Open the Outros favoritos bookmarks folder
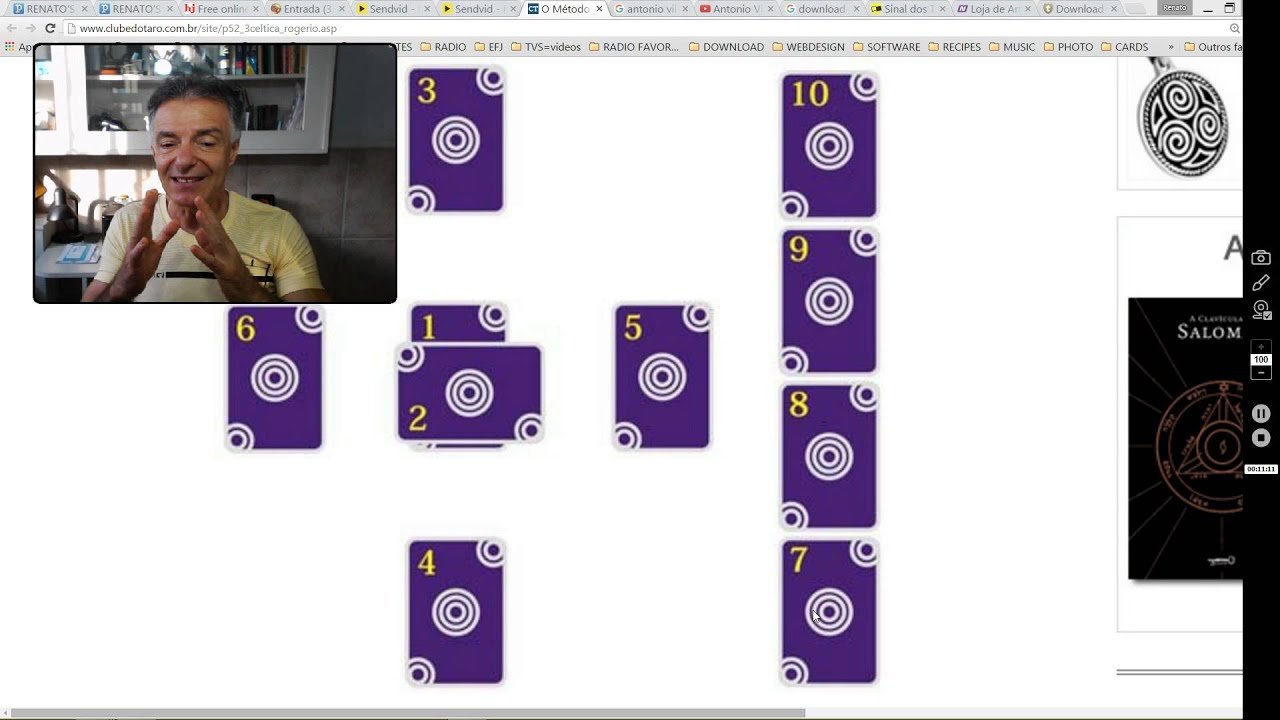 (1212, 47)
